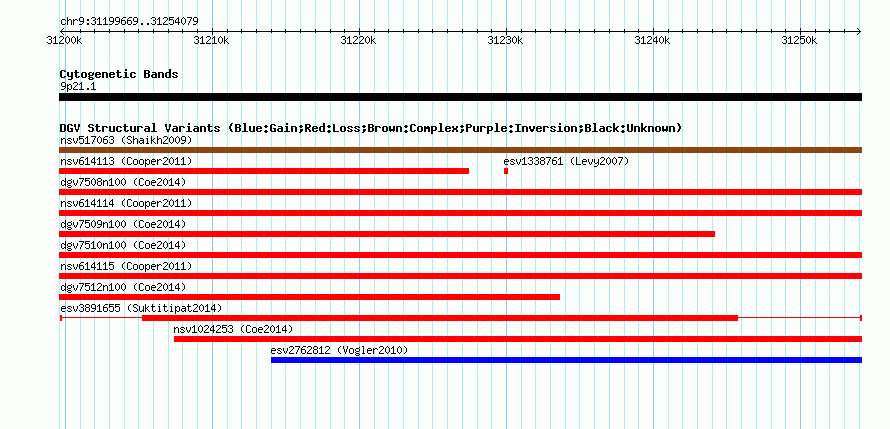Click the 31220k ruler tick label
The height and width of the screenshot is (429, 890).
tap(358, 40)
